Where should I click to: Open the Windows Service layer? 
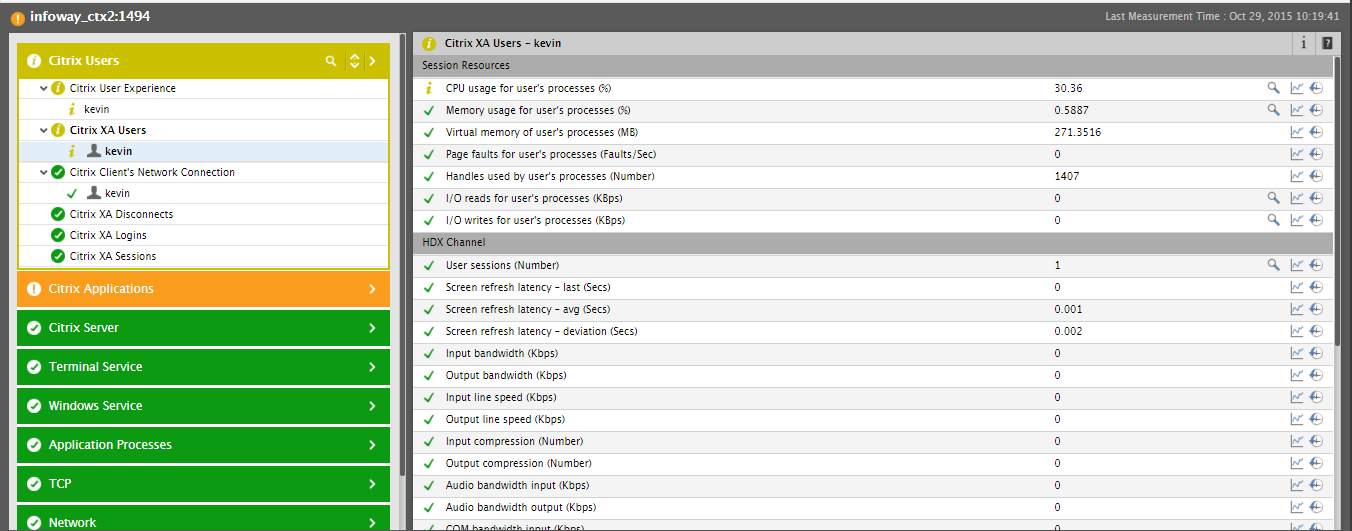coord(203,405)
